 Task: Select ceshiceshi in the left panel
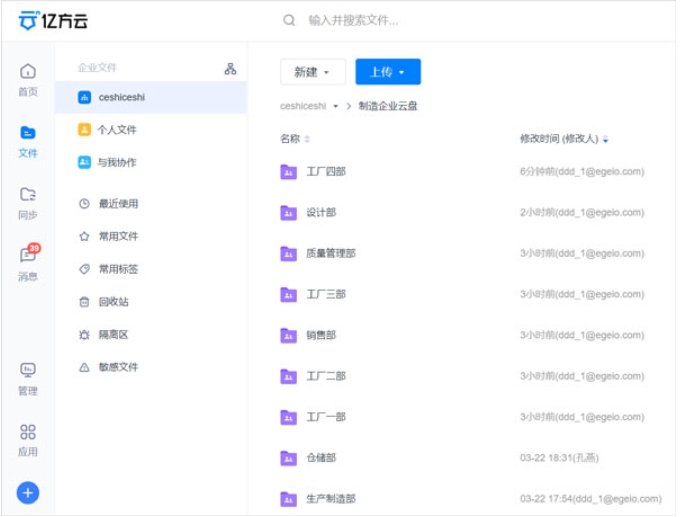click(151, 97)
